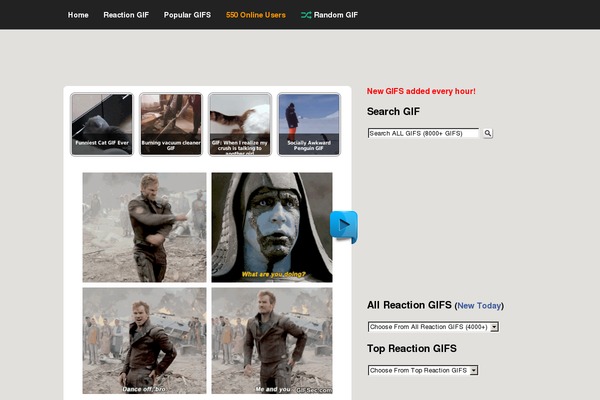Expand the Choose From All Reaction GIFS dropdown
The image size is (600, 400).
tap(433, 327)
